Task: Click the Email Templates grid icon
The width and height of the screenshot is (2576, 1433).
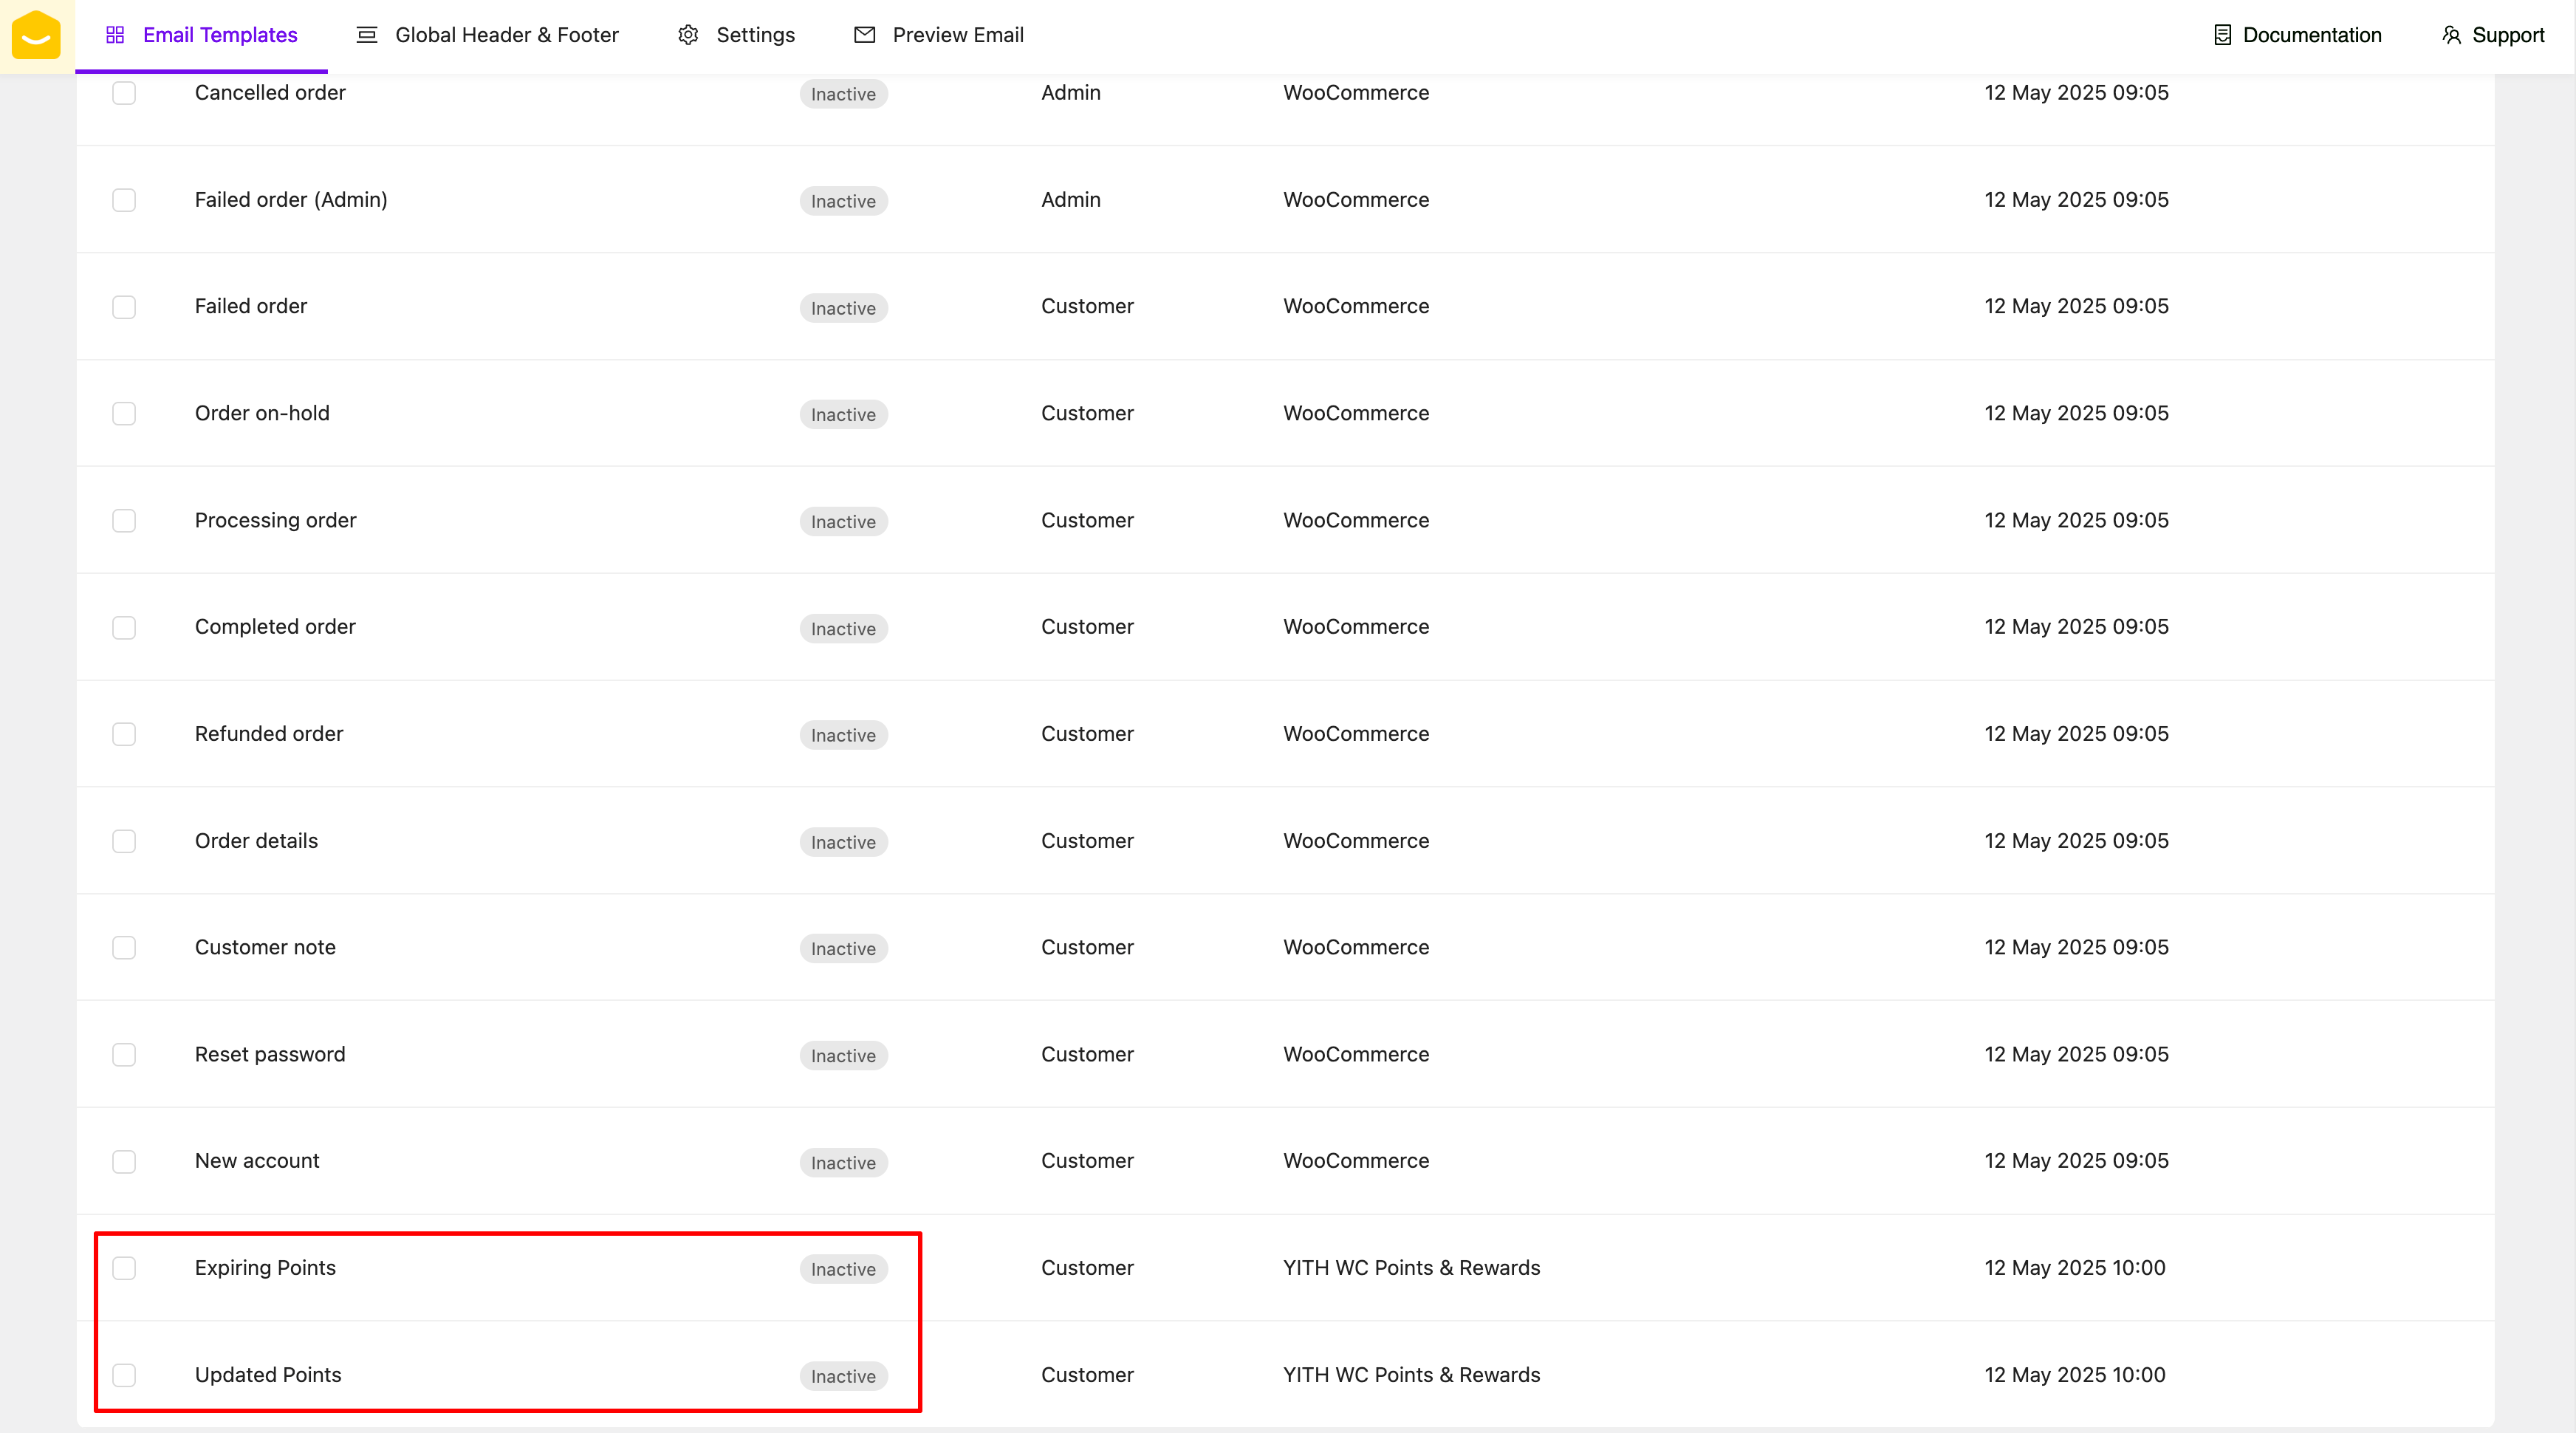Action: [115, 35]
